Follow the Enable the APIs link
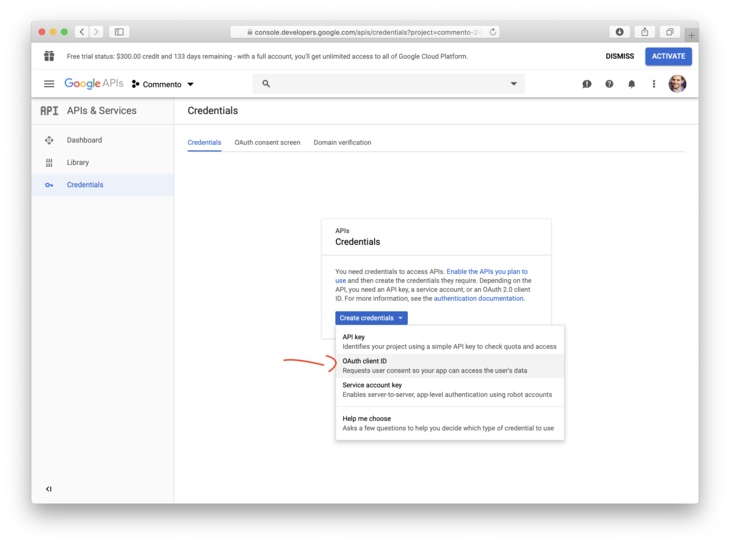This screenshot has height=545, width=730. [487, 271]
